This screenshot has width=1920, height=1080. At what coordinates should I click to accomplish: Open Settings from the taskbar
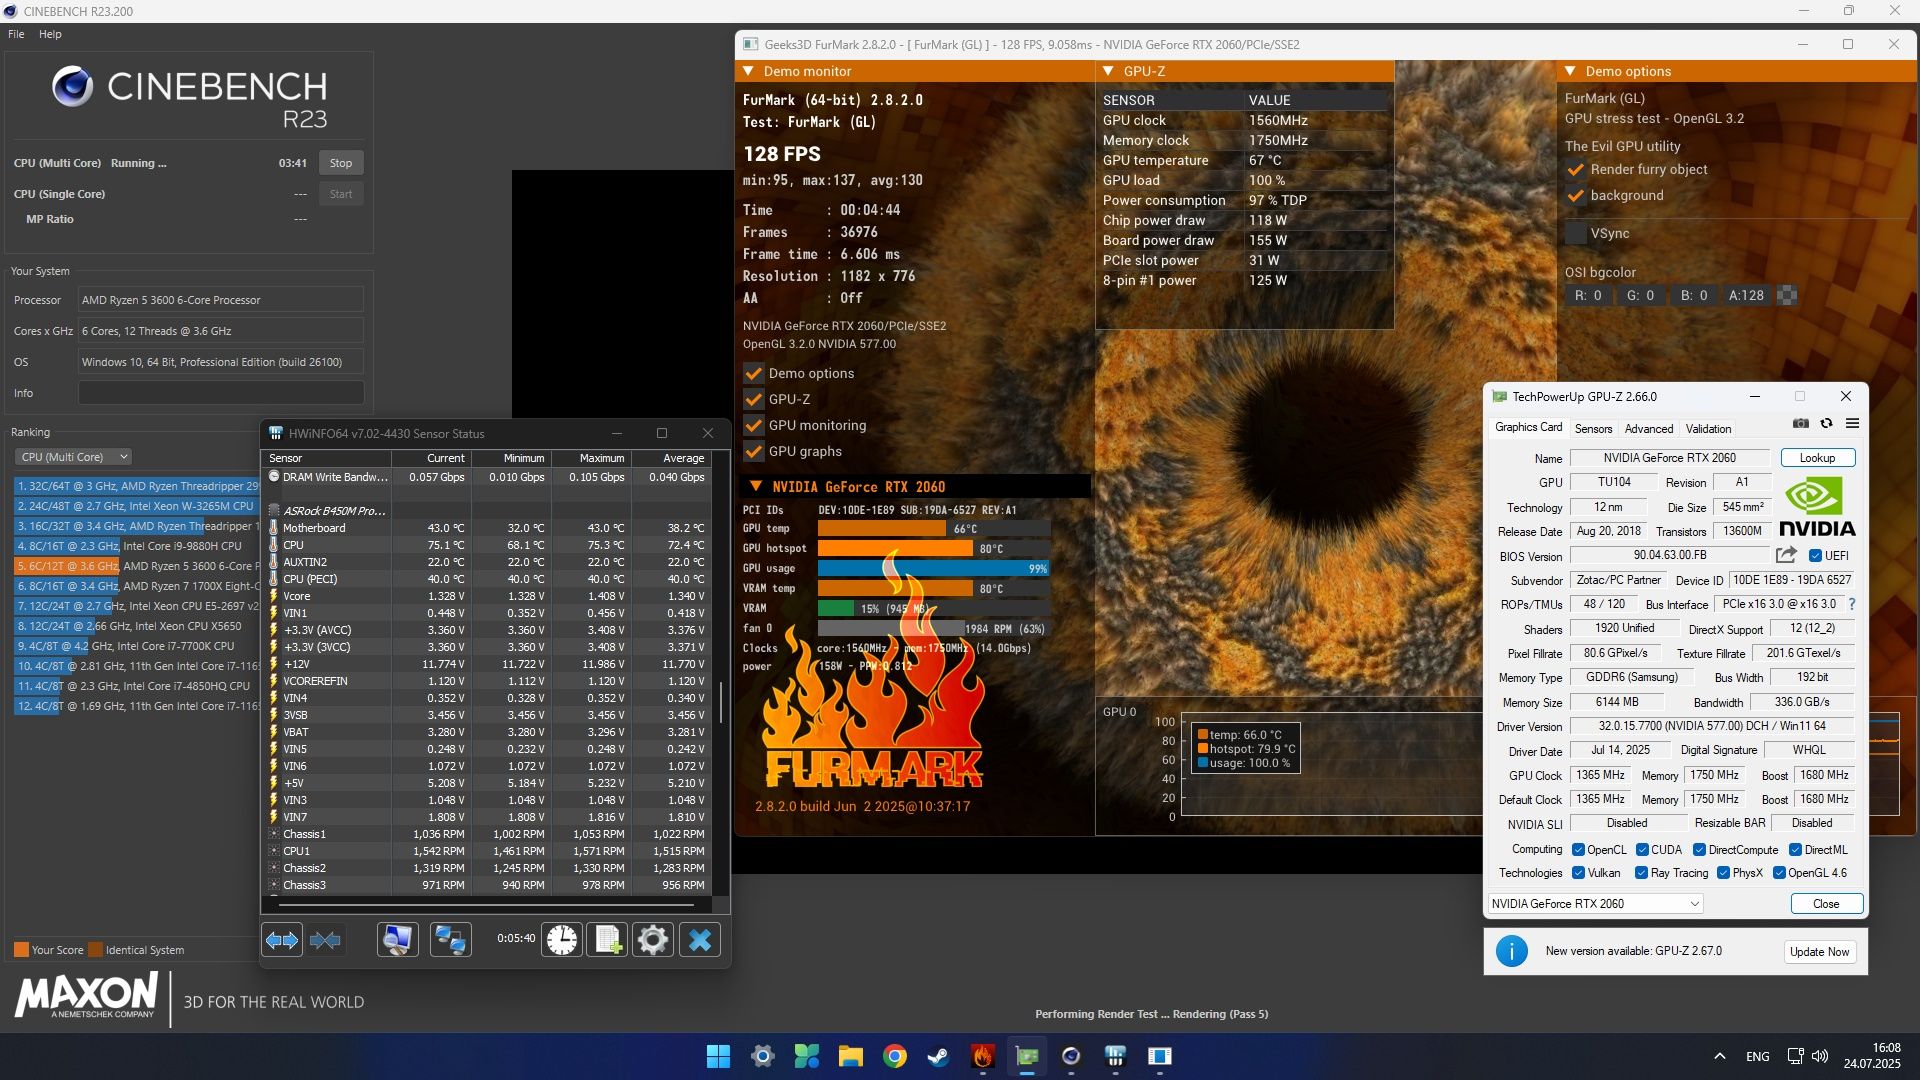pos(762,1056)
